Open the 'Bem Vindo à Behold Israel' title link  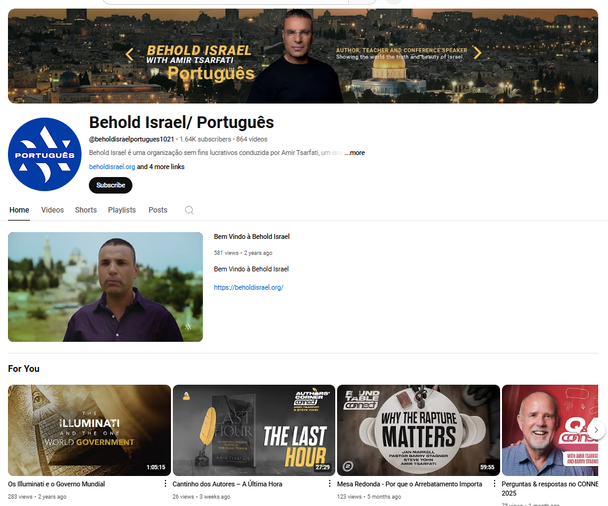(x=252, y=237)
